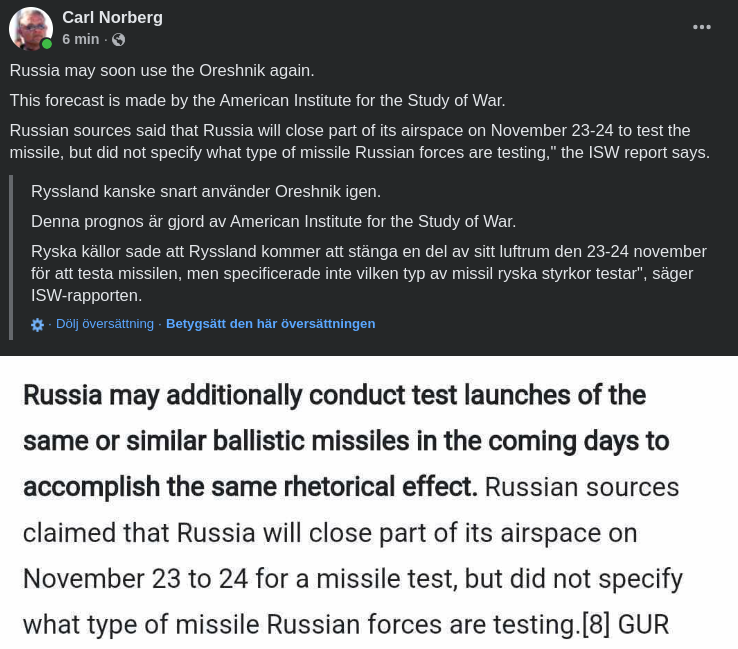The image size is (738, 649).
Task: Click the line "This forecast is made by the American Institute"
Action: [257, 101]
